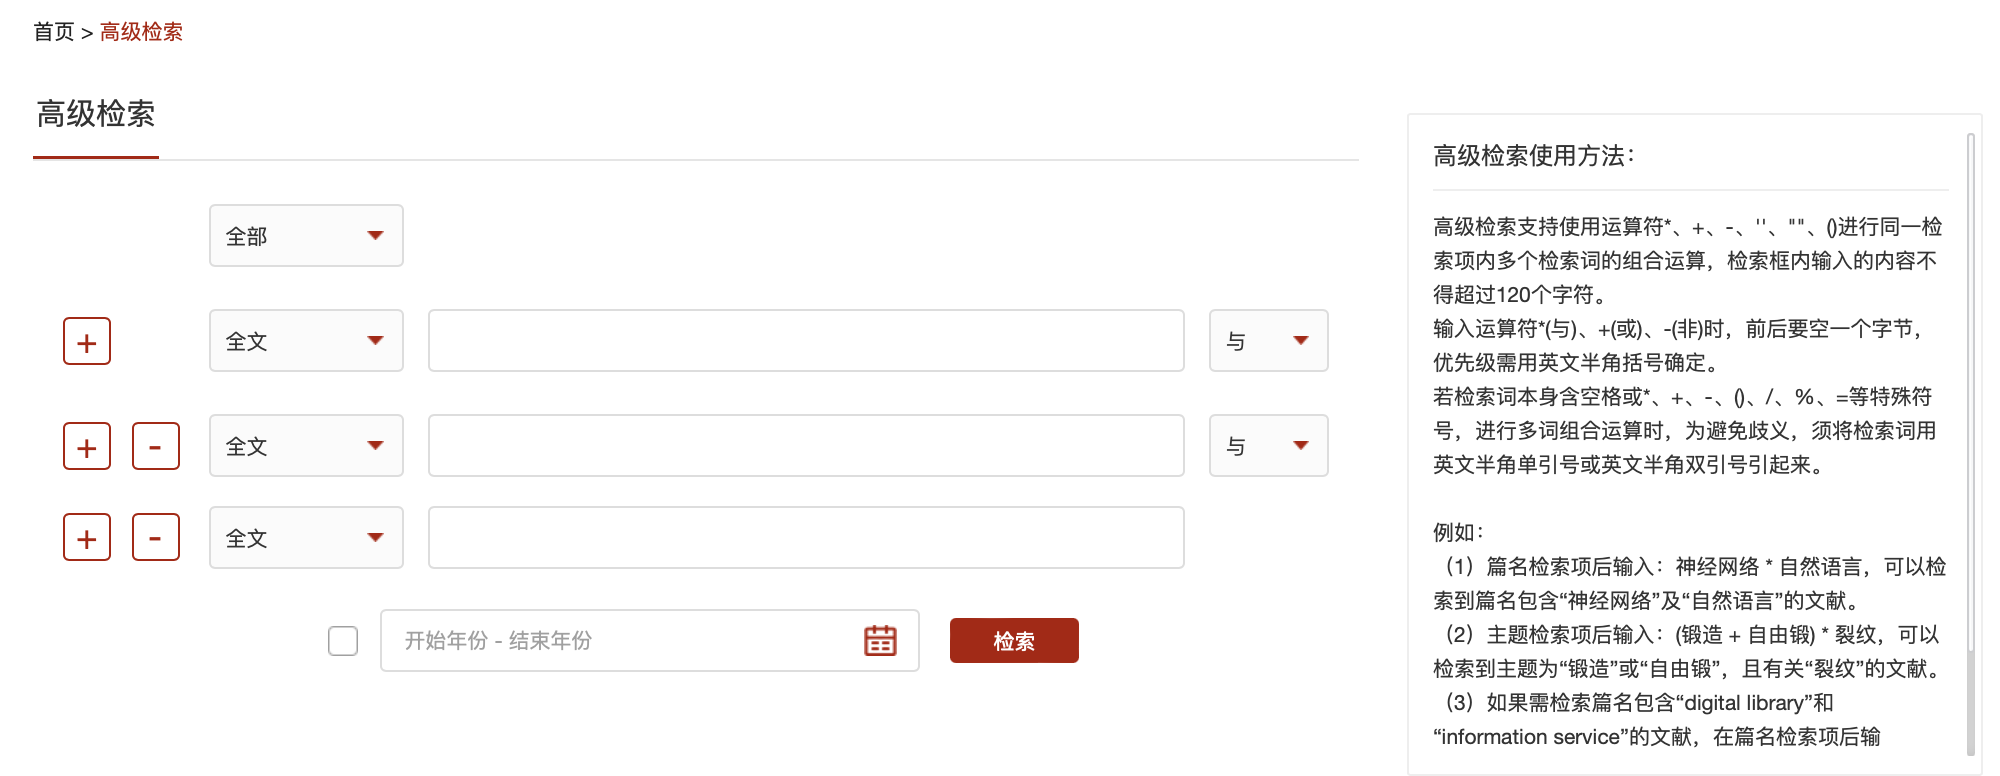Image resolution: width=2000 pixels, height=776 pixels.
Task: Open the second 与 operator dropdown
Action: [x=1268, y=446]
